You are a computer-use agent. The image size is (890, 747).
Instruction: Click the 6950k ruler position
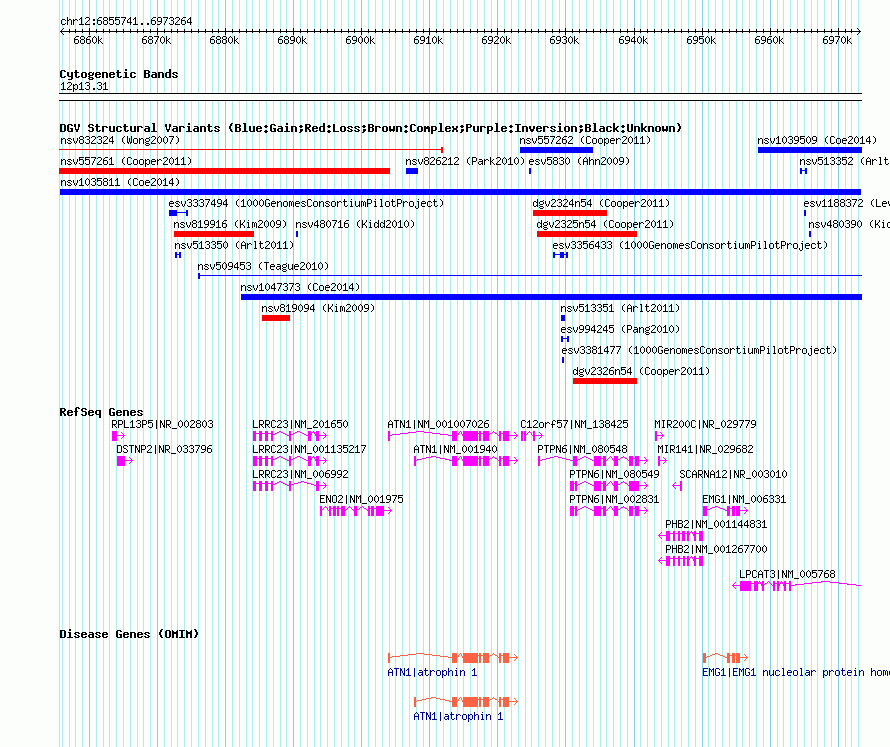701,40
